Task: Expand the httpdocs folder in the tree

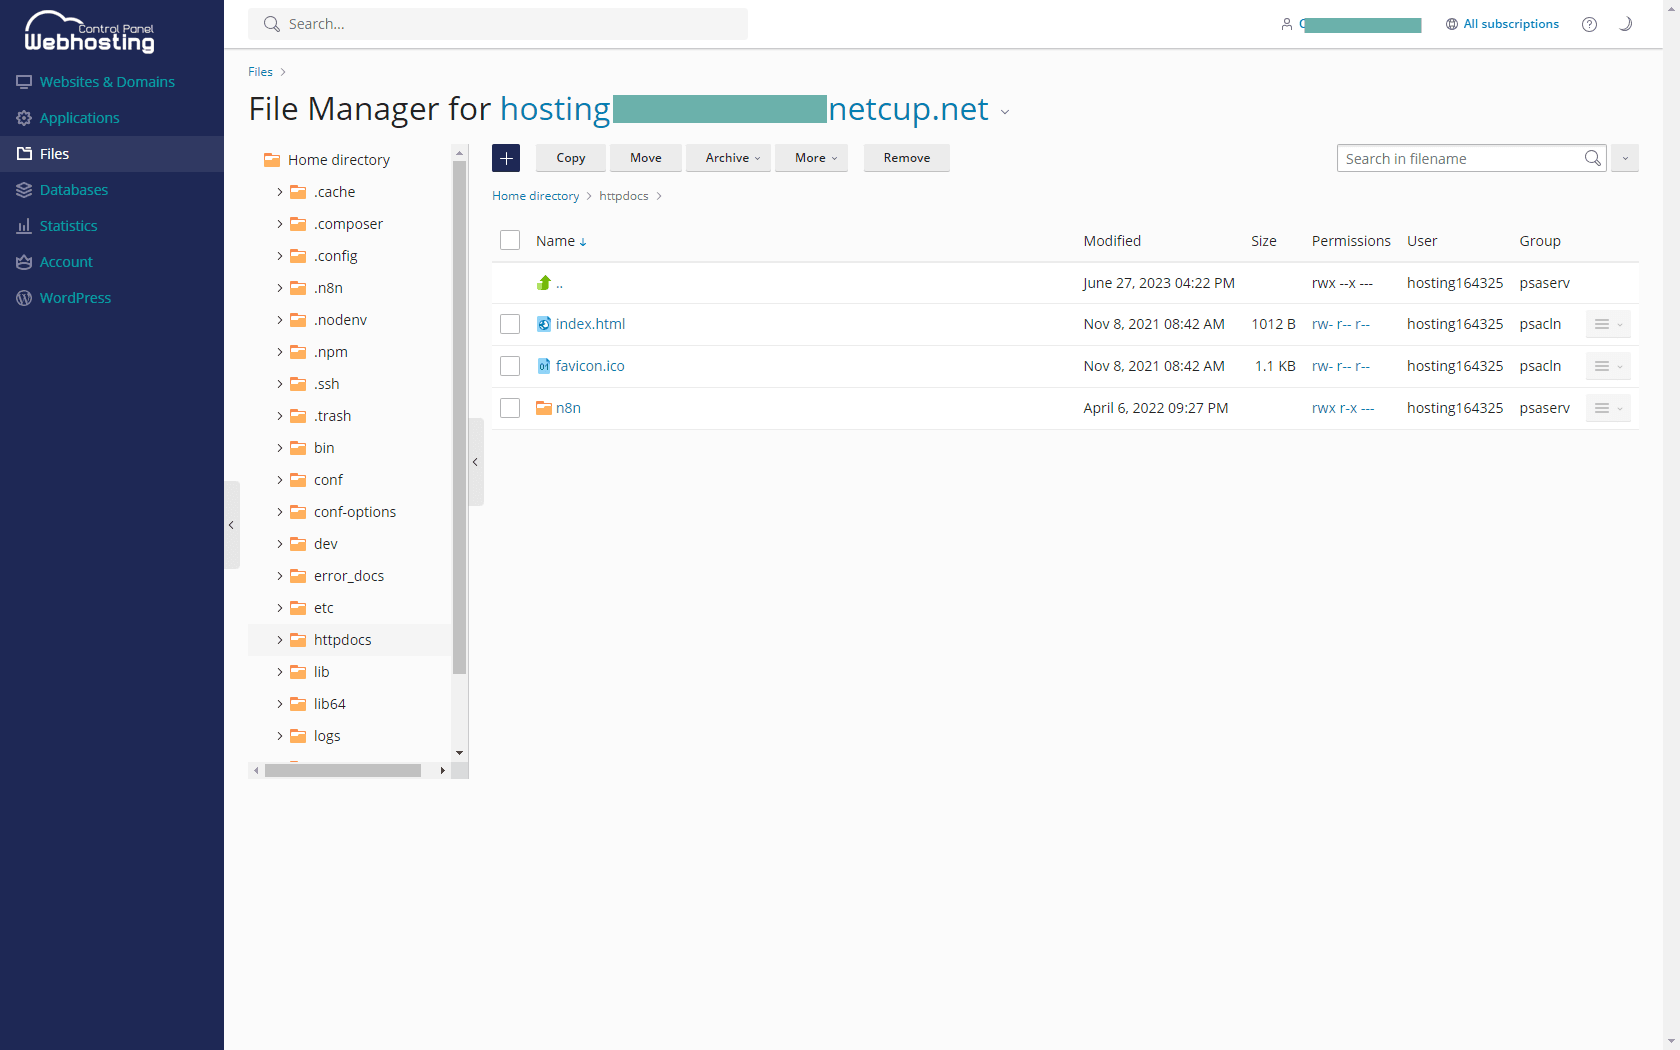Action: (280, 639)
